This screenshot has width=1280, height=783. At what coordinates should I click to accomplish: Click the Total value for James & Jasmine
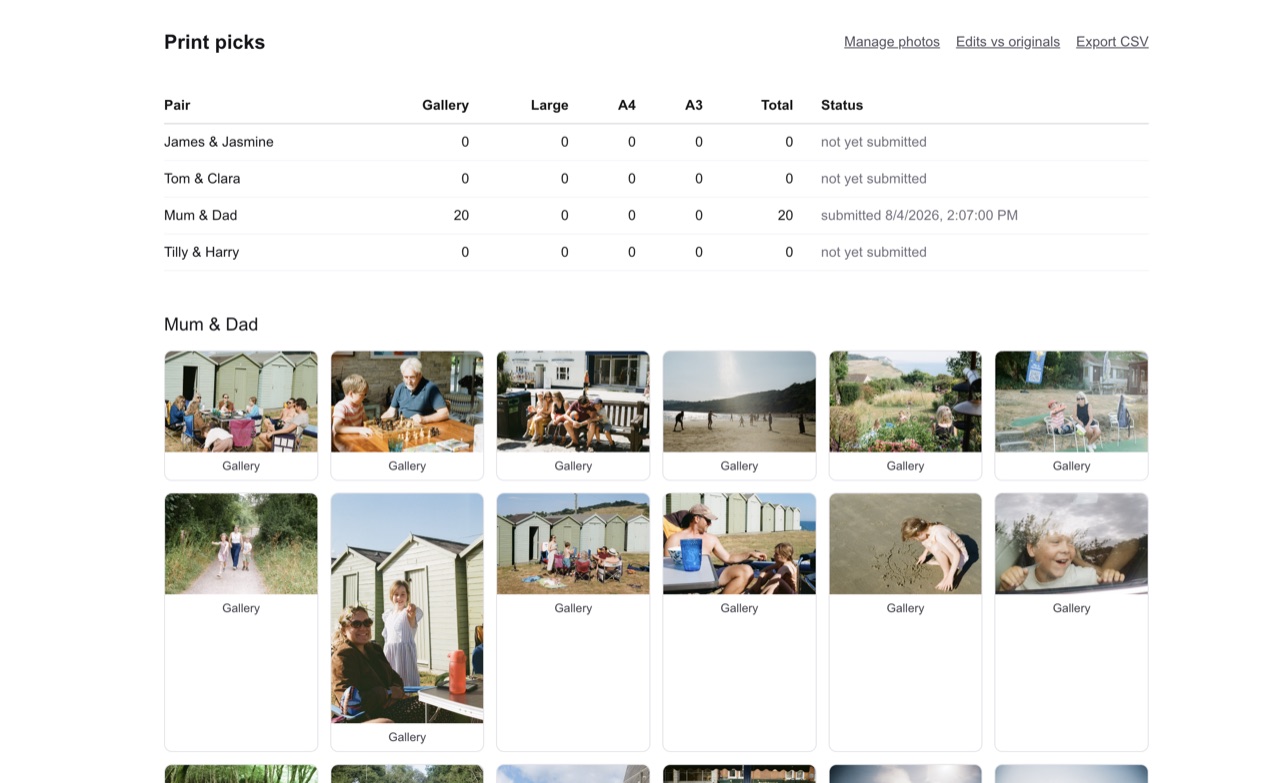pos(789,142)
